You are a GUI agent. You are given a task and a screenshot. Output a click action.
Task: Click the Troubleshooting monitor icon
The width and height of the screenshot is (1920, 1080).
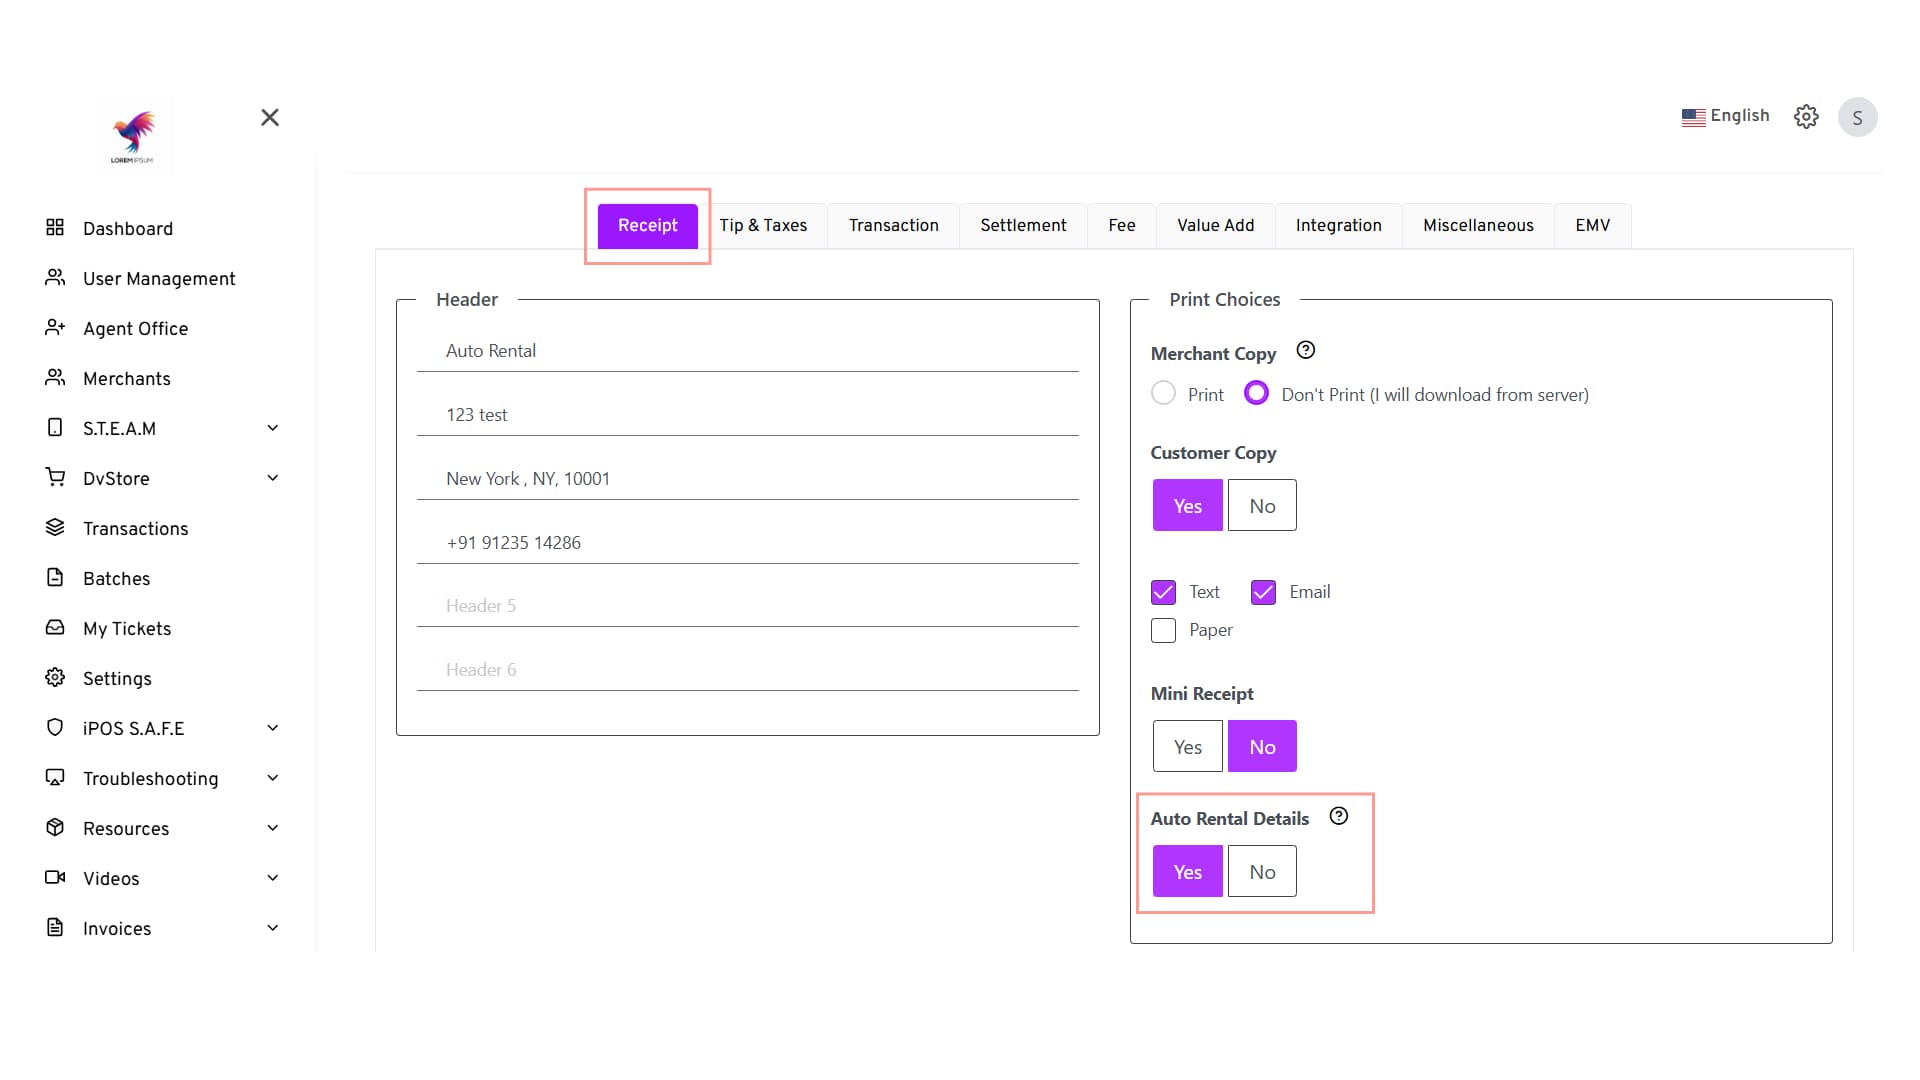click(55, 777)
